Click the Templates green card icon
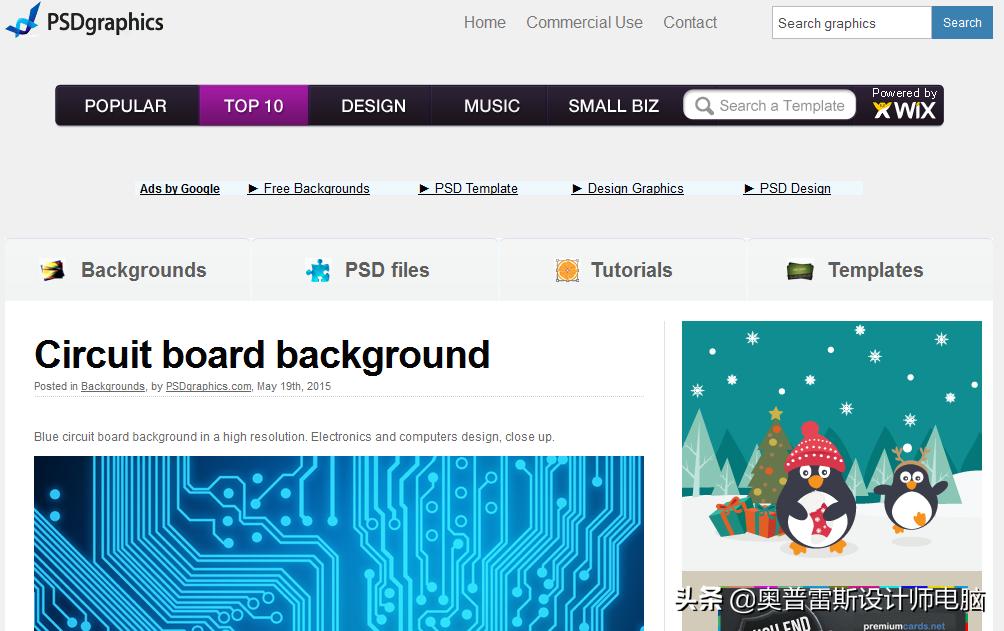This screenshot has height=631, width=1004. click(800, 271)
